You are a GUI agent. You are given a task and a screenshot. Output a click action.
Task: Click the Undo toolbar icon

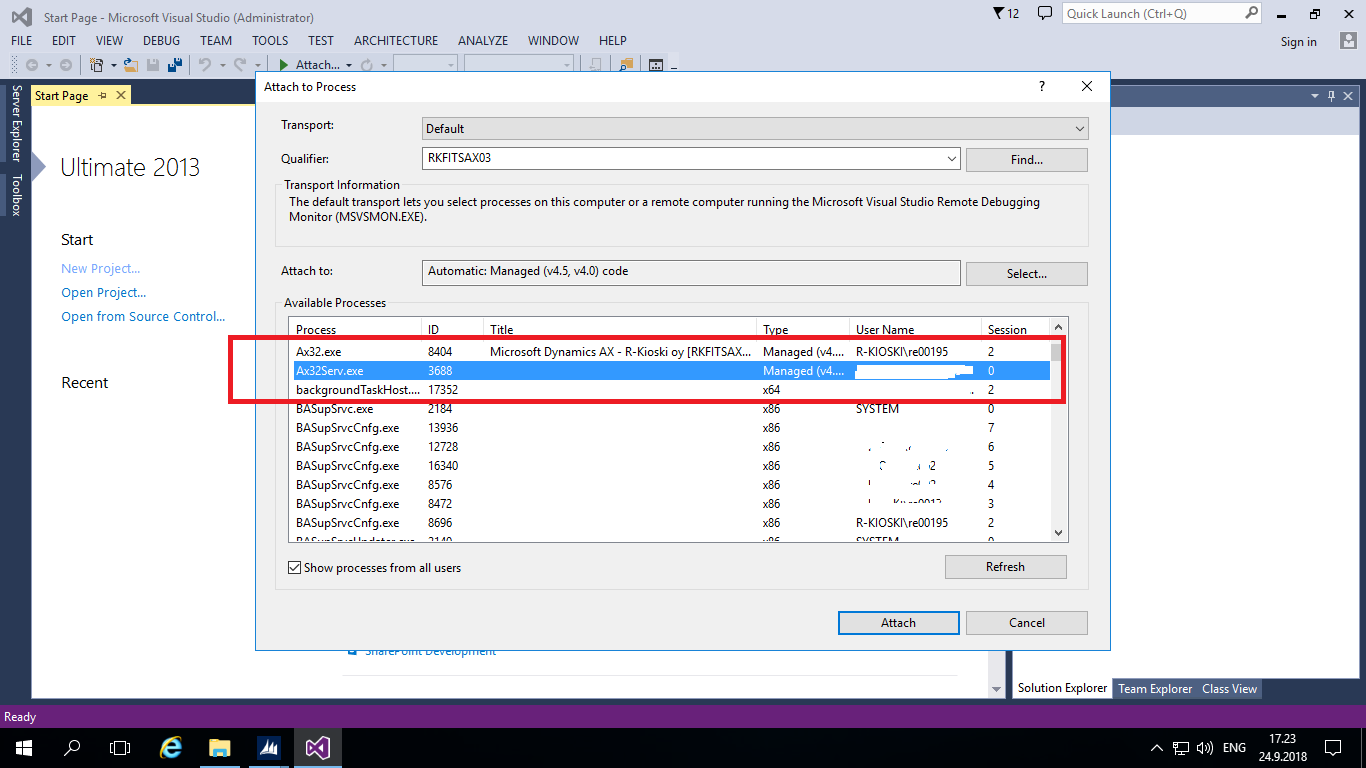[204, 64]
